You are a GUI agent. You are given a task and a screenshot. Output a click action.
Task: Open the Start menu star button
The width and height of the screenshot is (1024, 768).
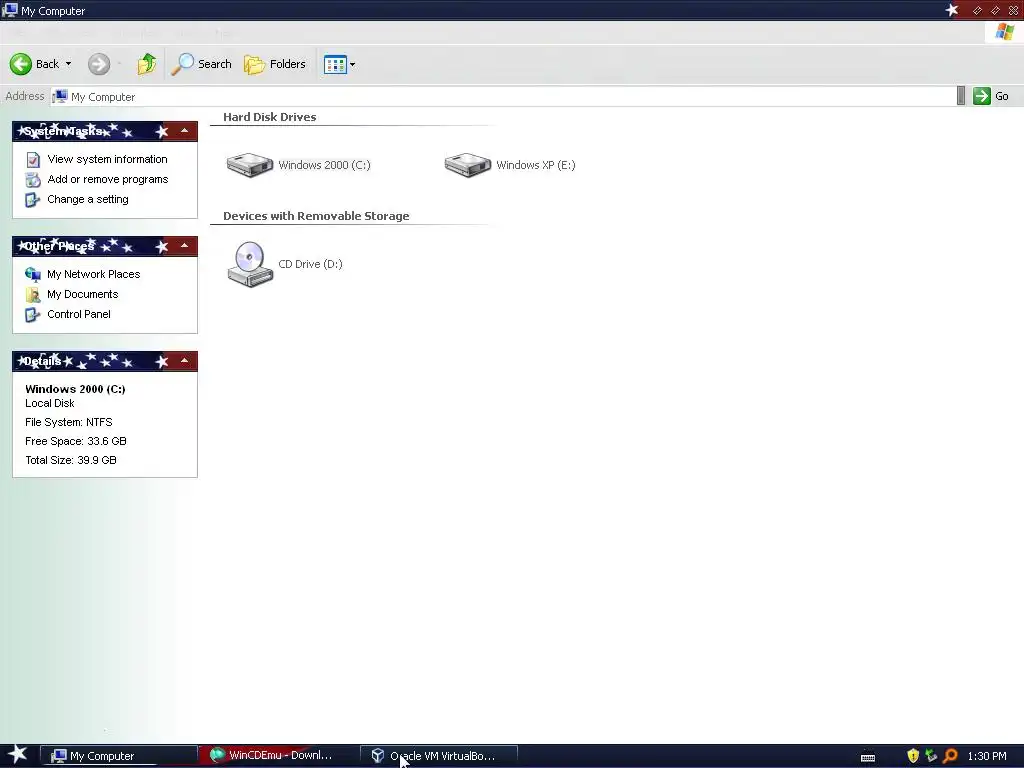click(18, 755)
